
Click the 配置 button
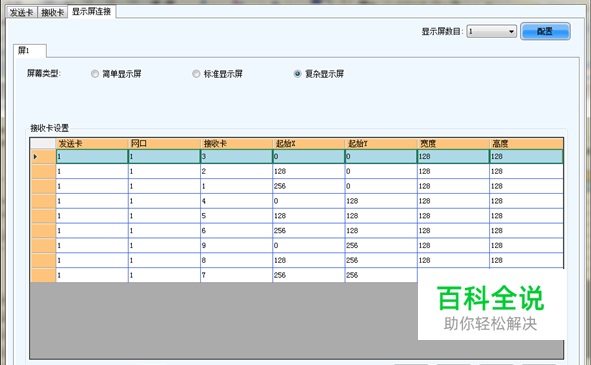click(x=545, y=31)
